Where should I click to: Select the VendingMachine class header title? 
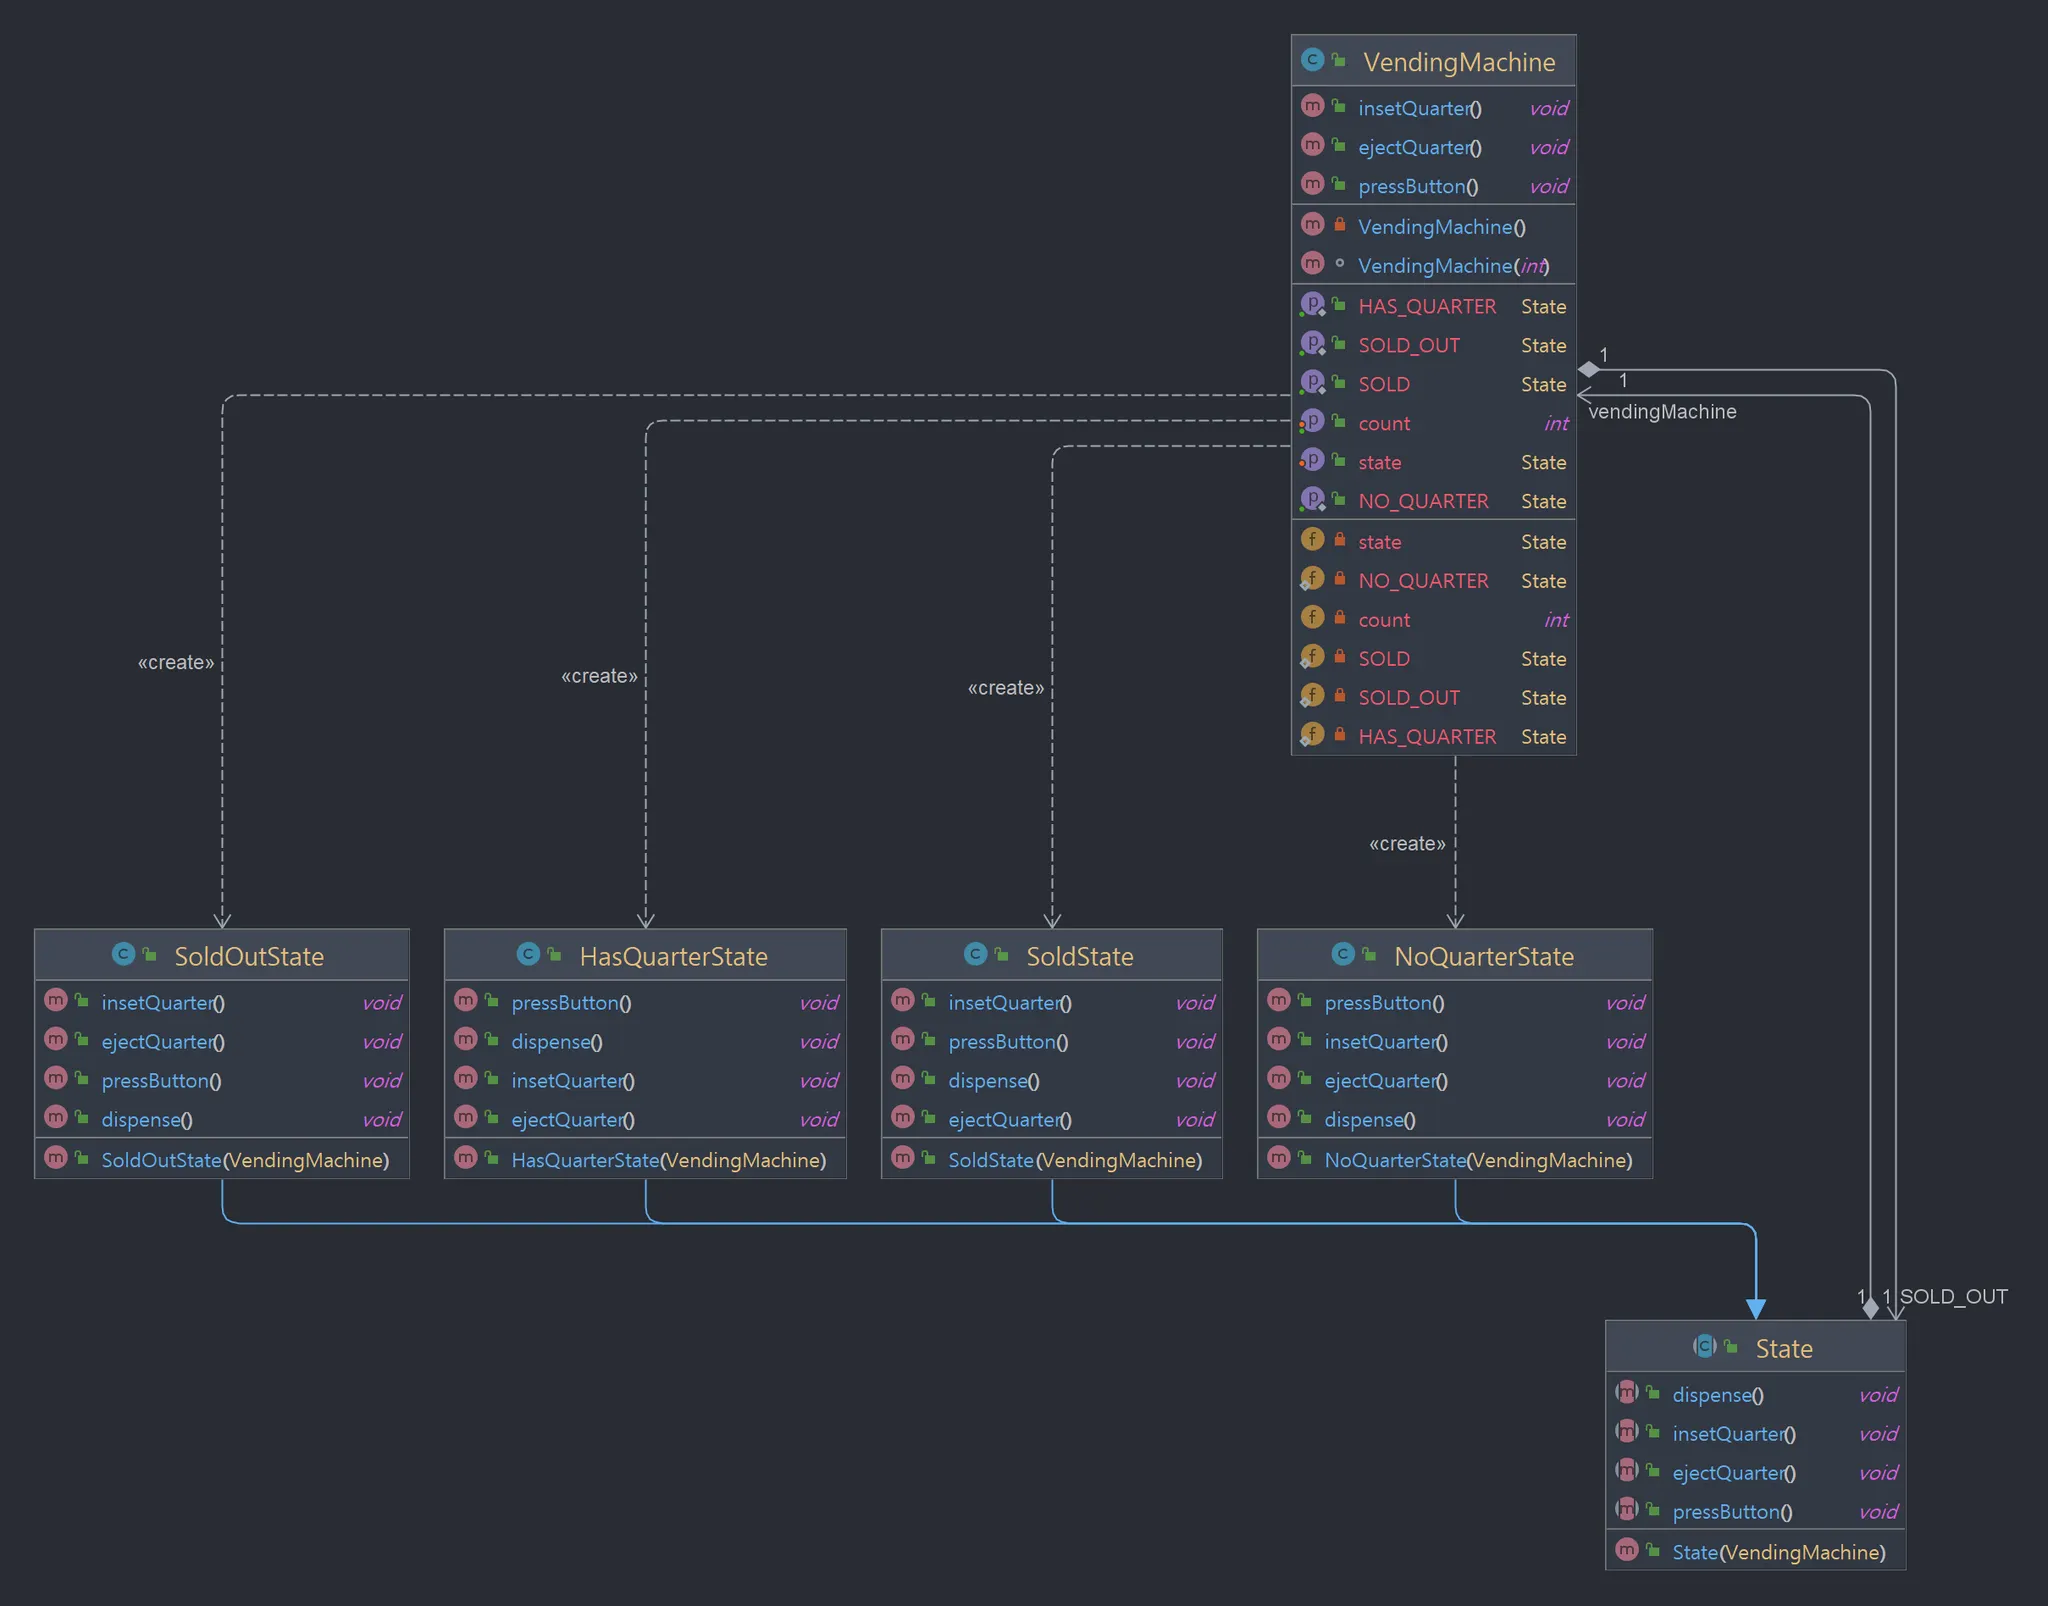(x=1458, y=62)
